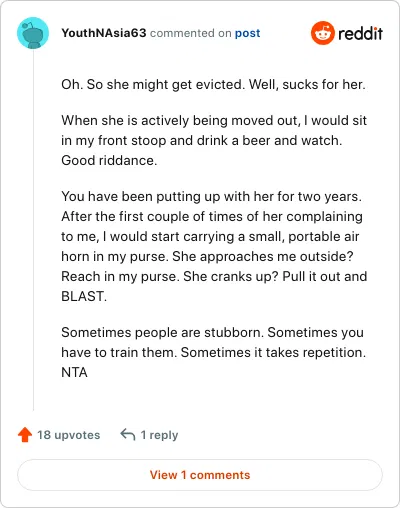Click the vertical comment thread line
Screen dimensions: 400x508
click(x=33, y=230)
